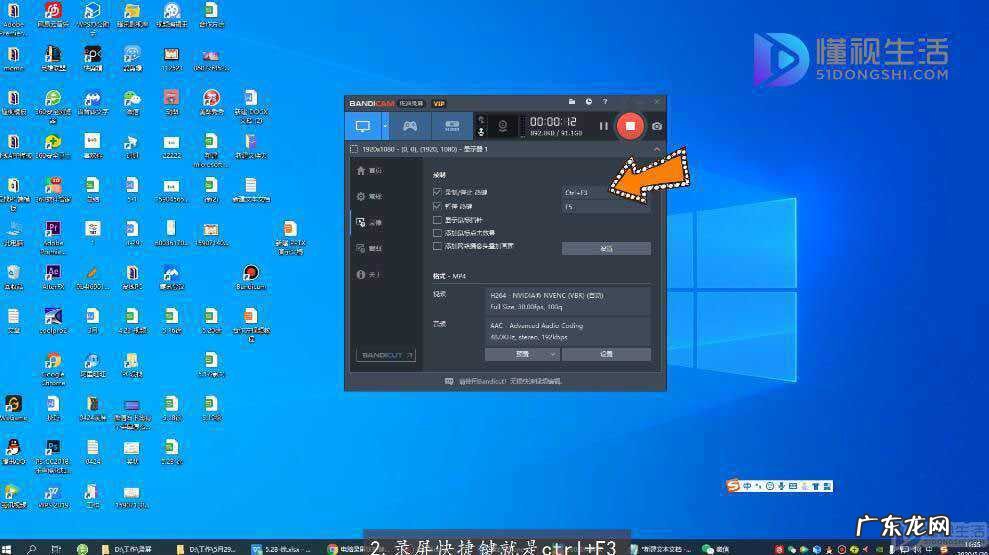
Task: Open taskbar search magnifier
Action: (x=32, y=549)
